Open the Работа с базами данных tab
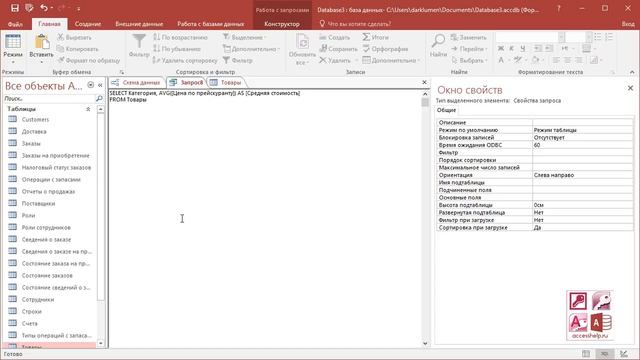 211,24
